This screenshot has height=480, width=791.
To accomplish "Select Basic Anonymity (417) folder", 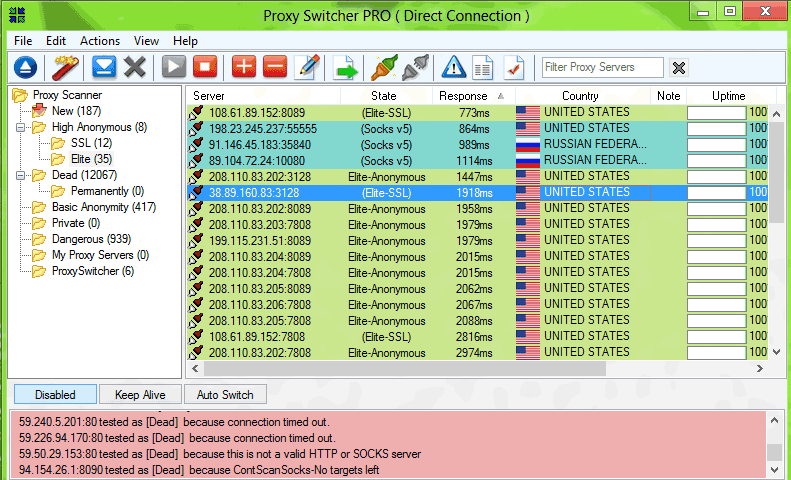I will click(x=104, y=207).
